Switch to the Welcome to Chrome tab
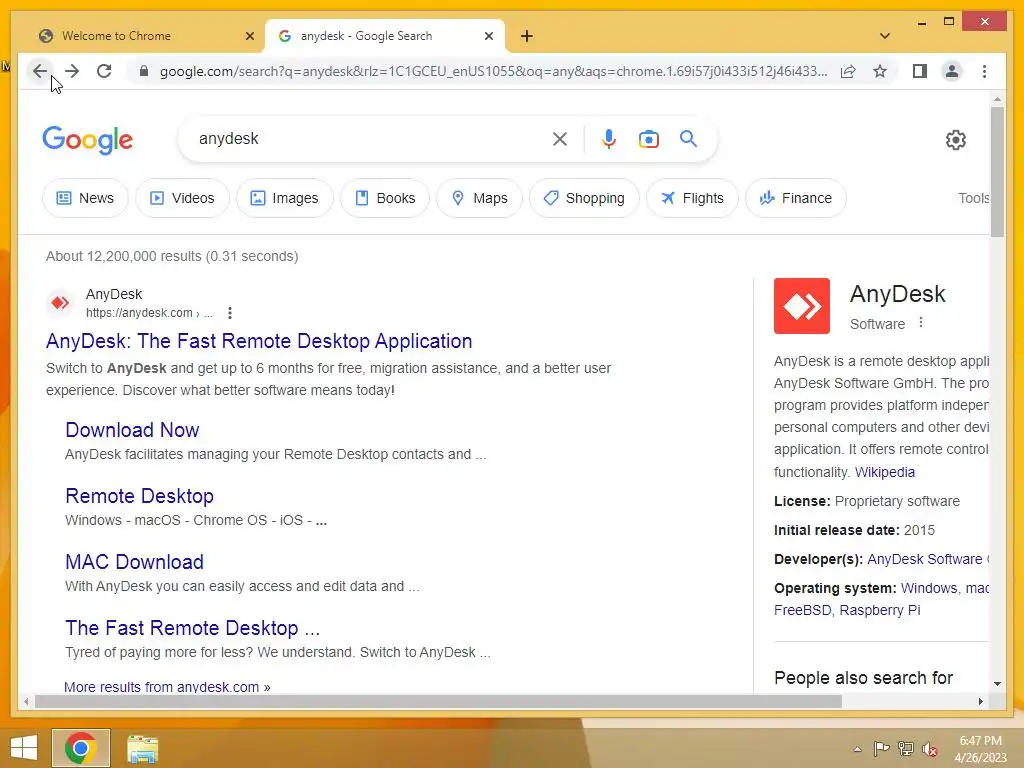This screenshot has height=768, width=1024. 143,36
